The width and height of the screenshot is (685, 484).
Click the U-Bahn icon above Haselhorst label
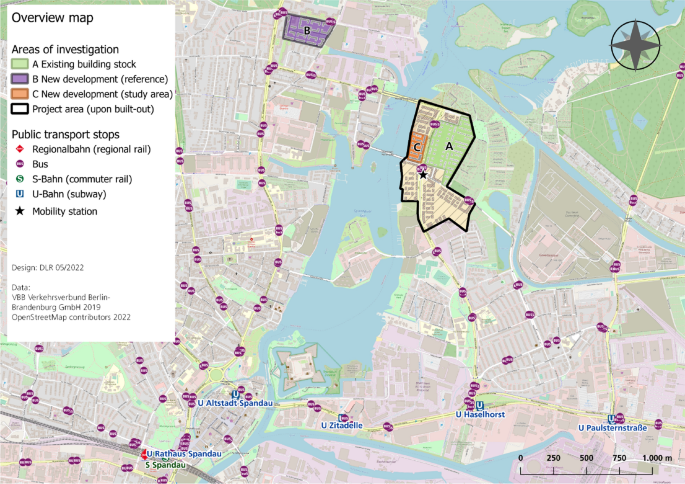click(x=480, y=405)
